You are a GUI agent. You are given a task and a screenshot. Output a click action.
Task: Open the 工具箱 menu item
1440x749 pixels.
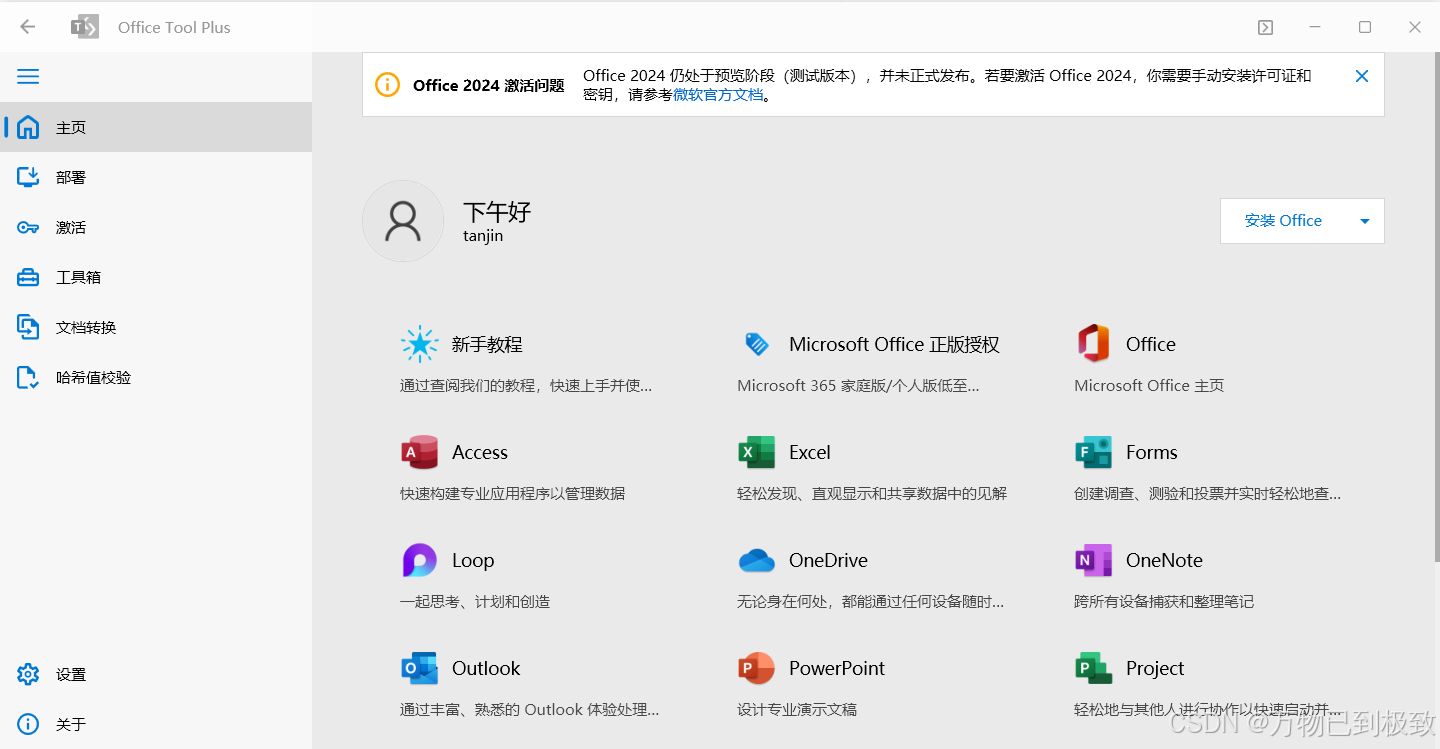tap(156, 277)
